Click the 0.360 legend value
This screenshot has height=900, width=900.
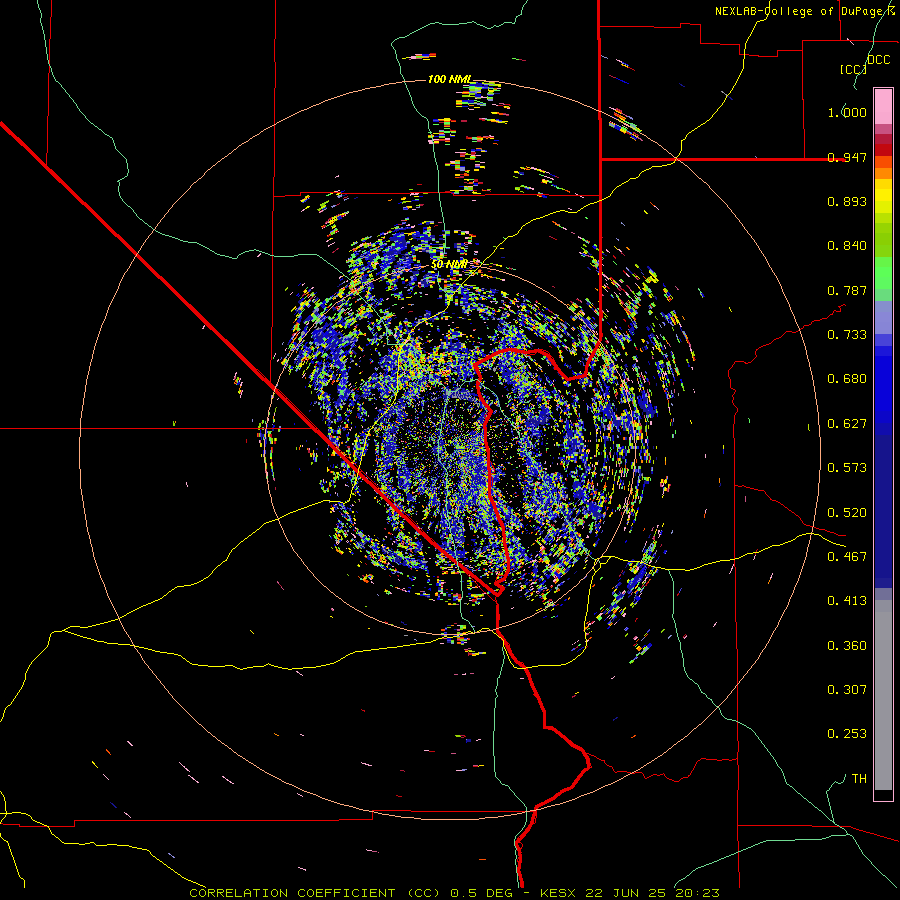point(847,646)
